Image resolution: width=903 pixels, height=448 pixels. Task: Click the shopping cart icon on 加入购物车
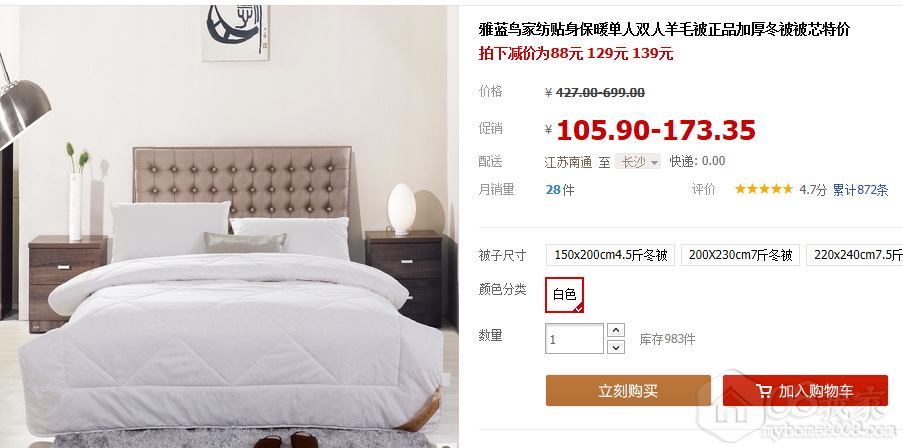[764, 392]
